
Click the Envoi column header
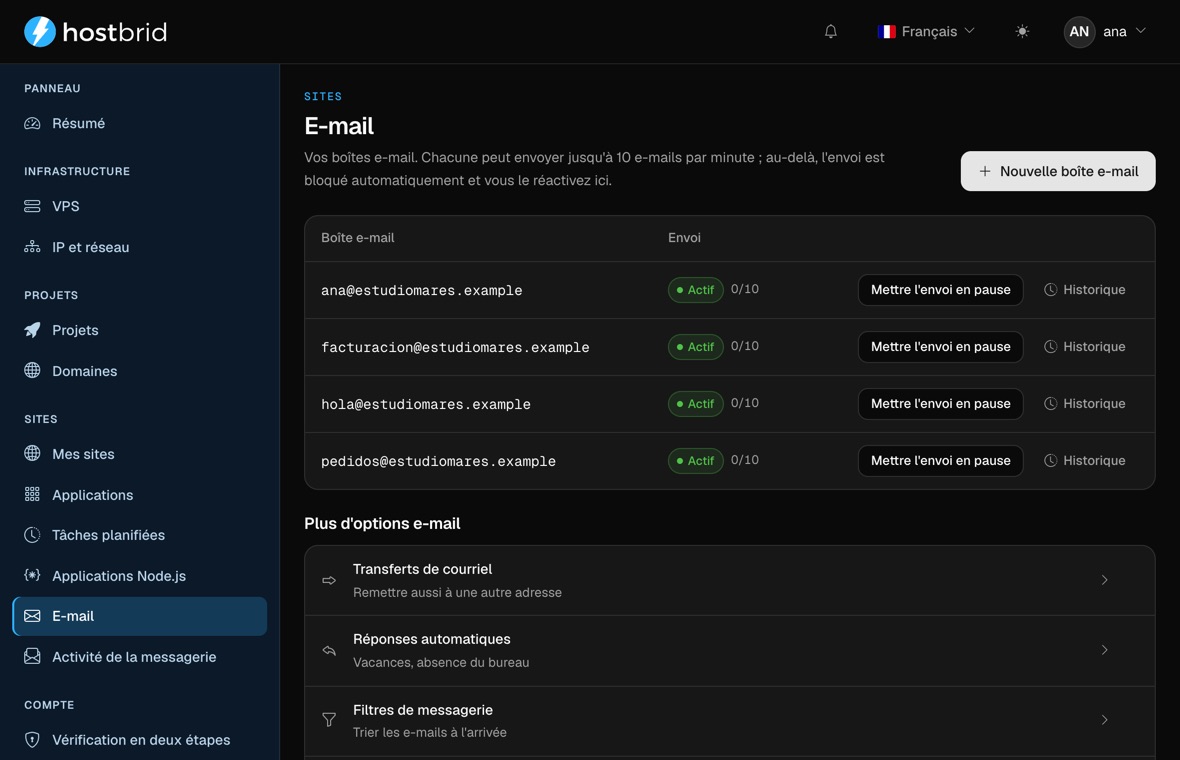click(684, 238)
